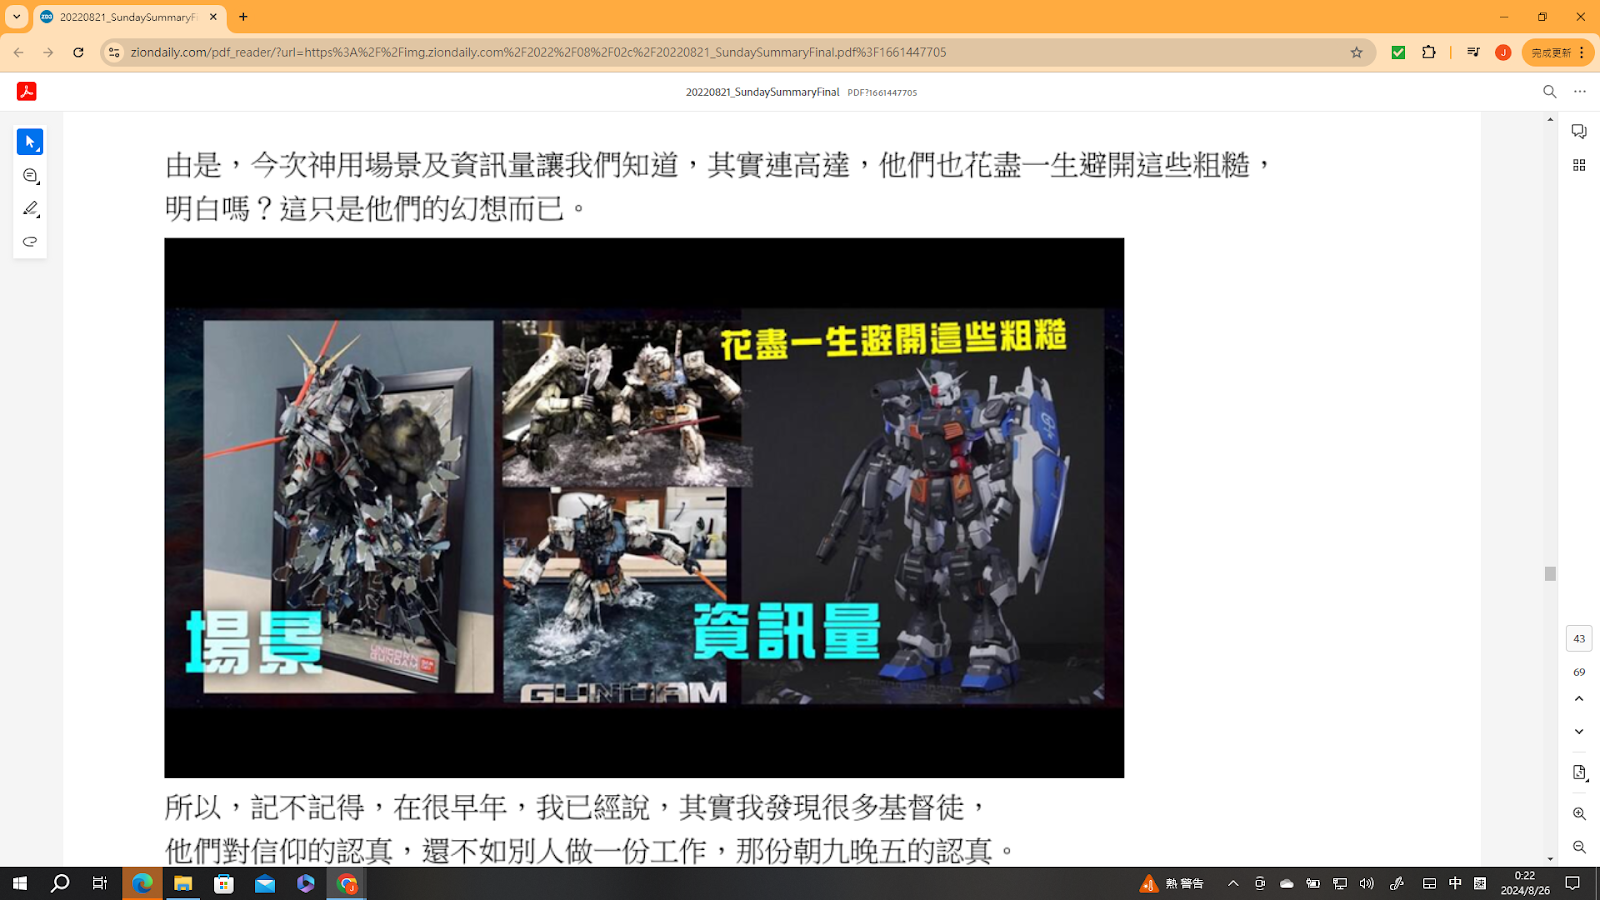Open File Explorer from the taskbar
Viewport: 1600px width, 900px height.
point(183,883)
